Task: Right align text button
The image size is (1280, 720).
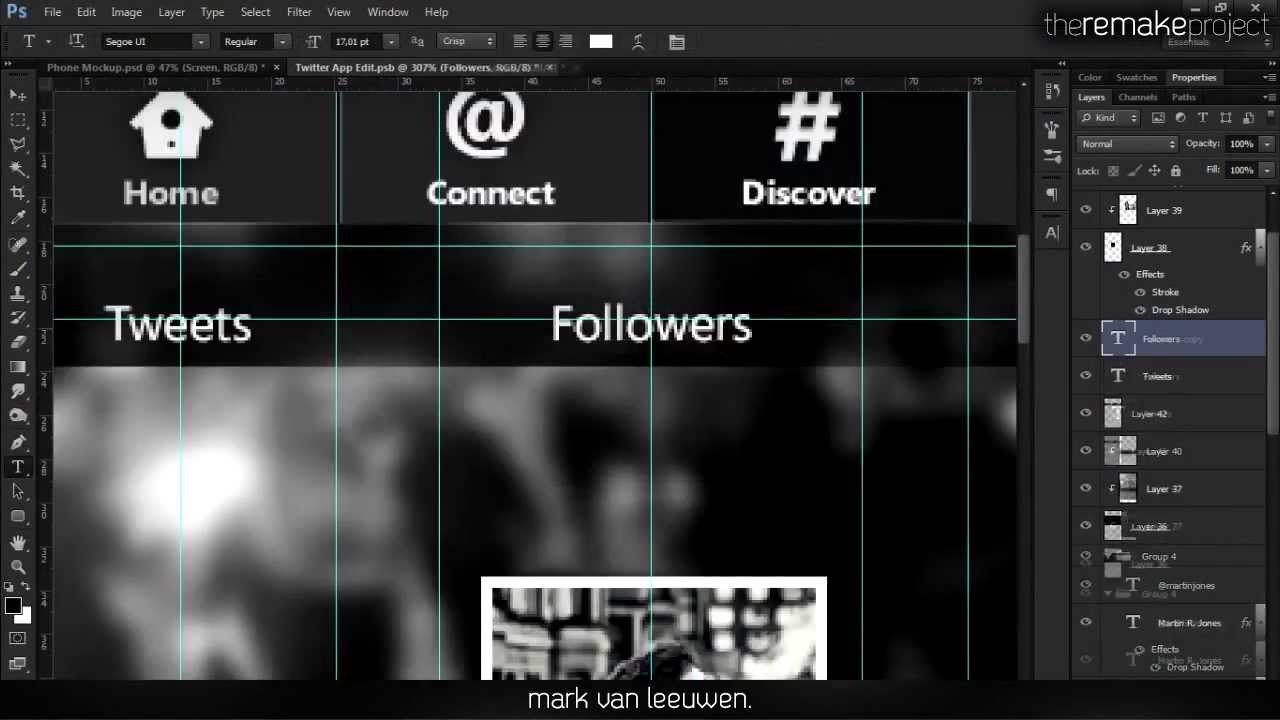Action: click(566, 42)
